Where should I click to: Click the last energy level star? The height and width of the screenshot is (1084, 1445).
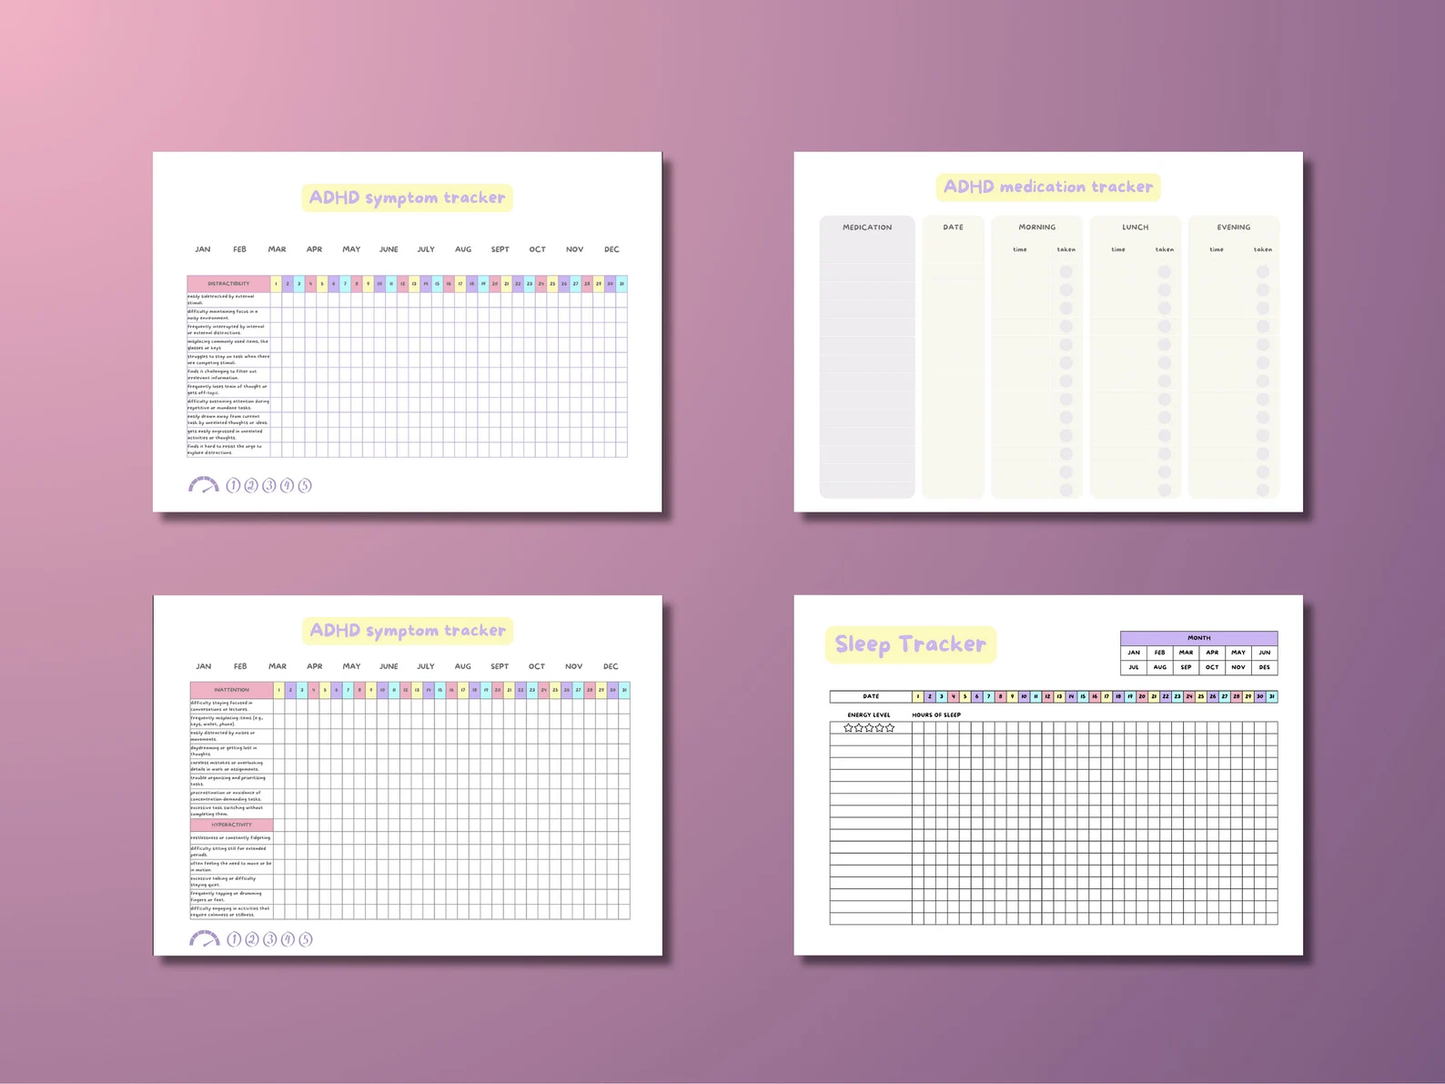tap(890, 728)
